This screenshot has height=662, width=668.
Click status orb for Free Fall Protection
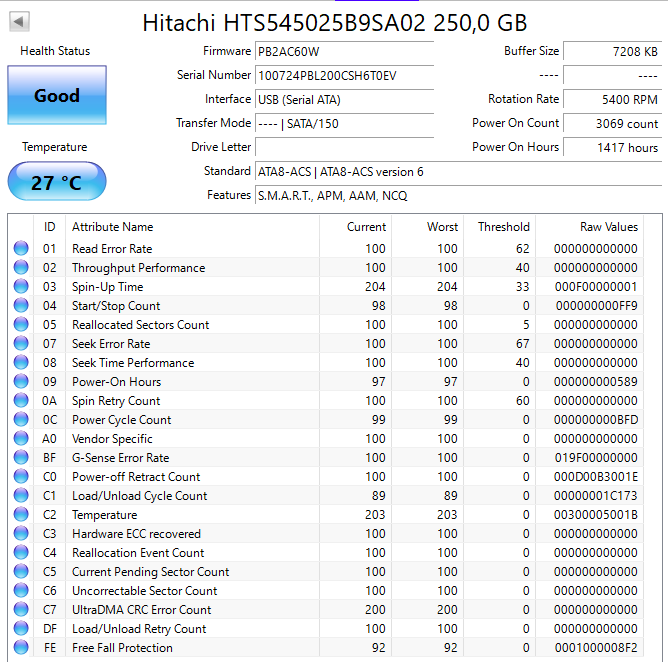click(21, 648)
